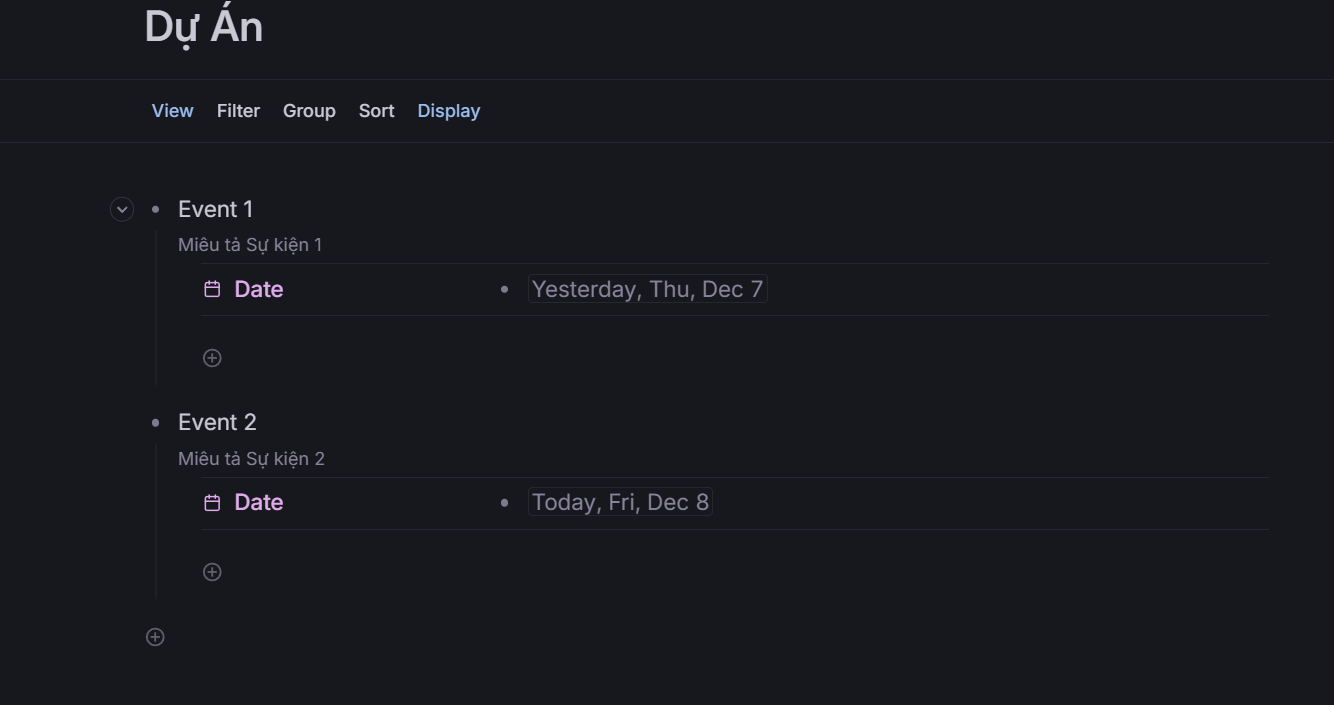The image size is (1334, 705).
Task: Click the calendar icon beside Event 1 Date
Action: pos(212,289)
